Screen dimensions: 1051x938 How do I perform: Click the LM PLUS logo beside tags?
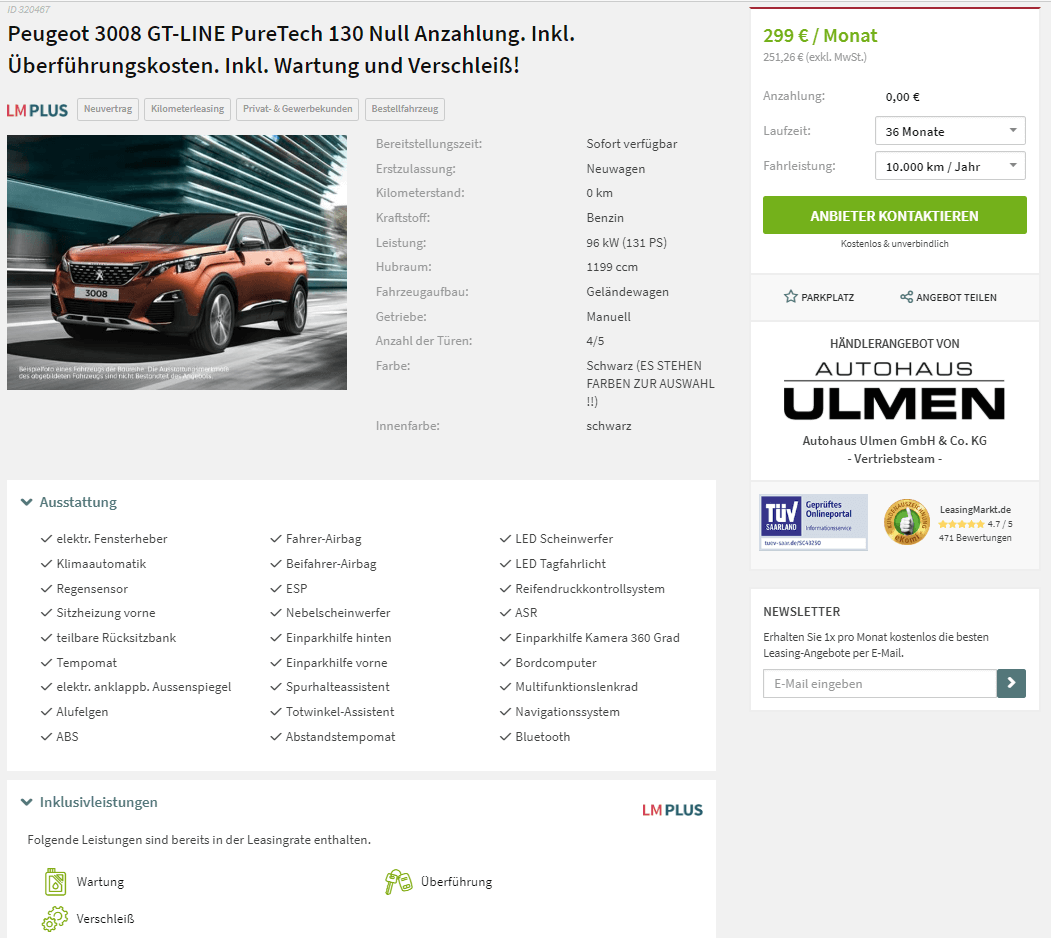(x=38, y=110)
